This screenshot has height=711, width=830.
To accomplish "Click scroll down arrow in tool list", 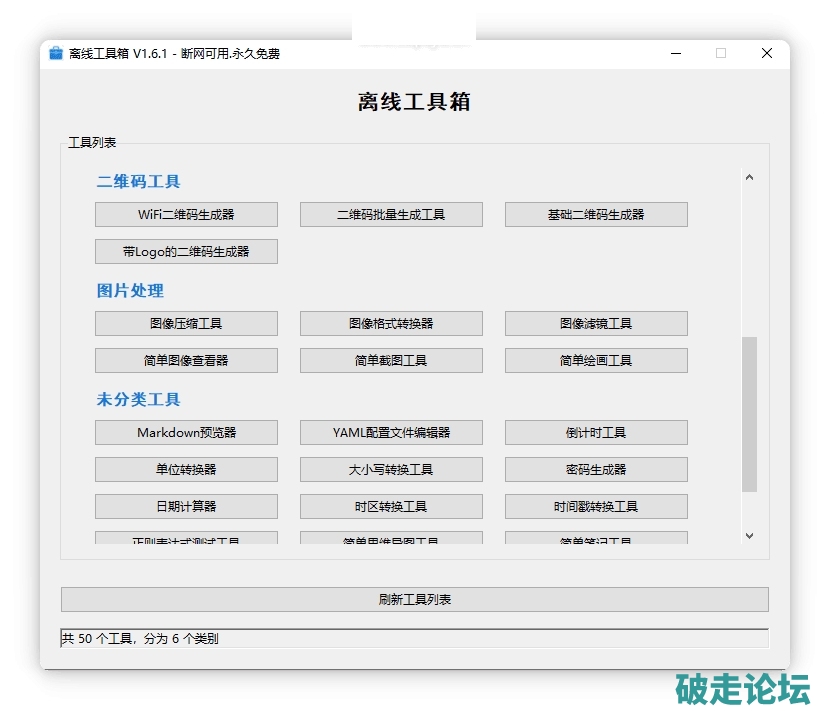I will (x=749, y=536).
